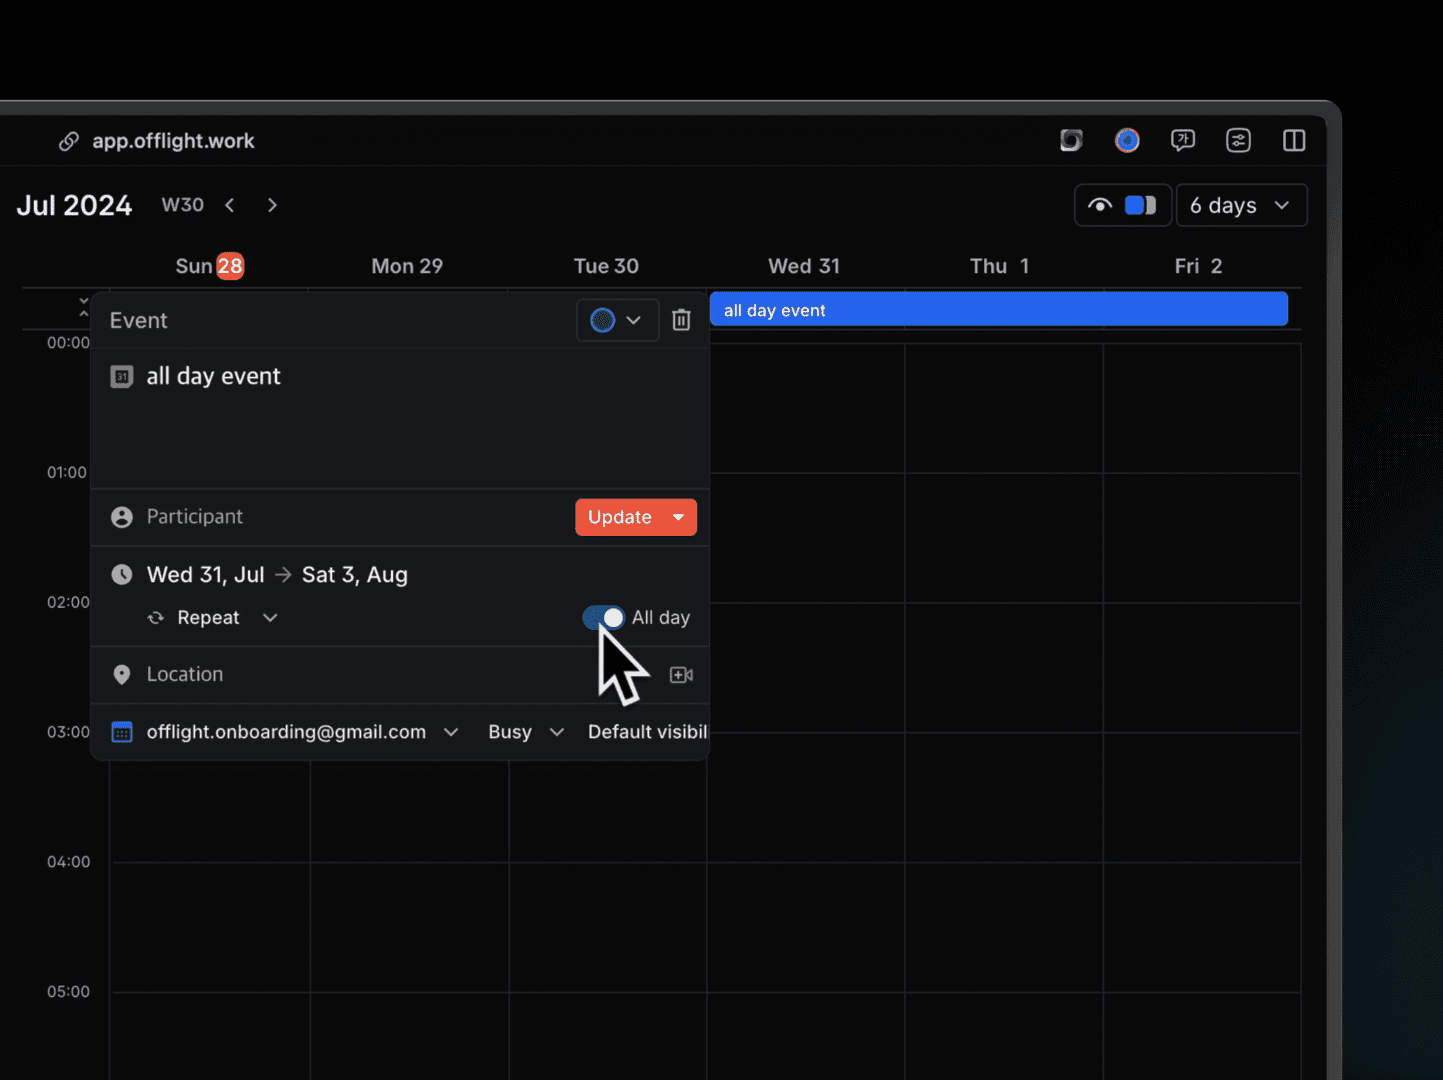Click the Jul 2024 month title
Image resolution: width=1443 pixels, height=1080 pixels.
[74, 205]
